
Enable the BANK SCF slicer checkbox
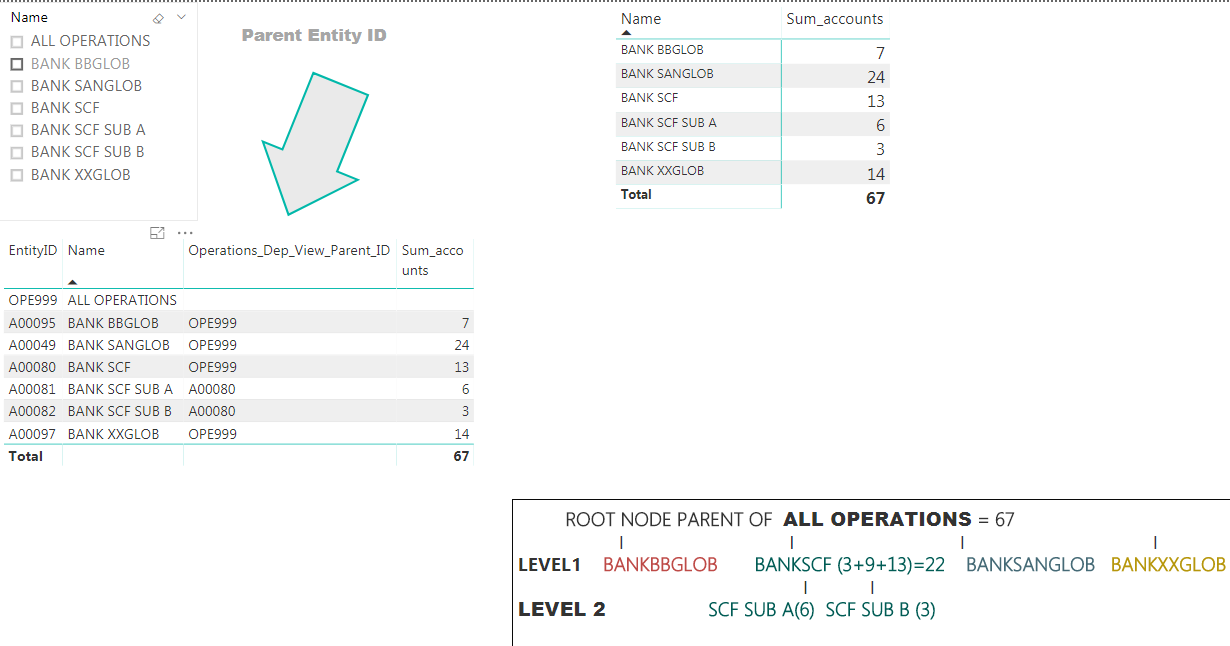[x=16, y=108]
